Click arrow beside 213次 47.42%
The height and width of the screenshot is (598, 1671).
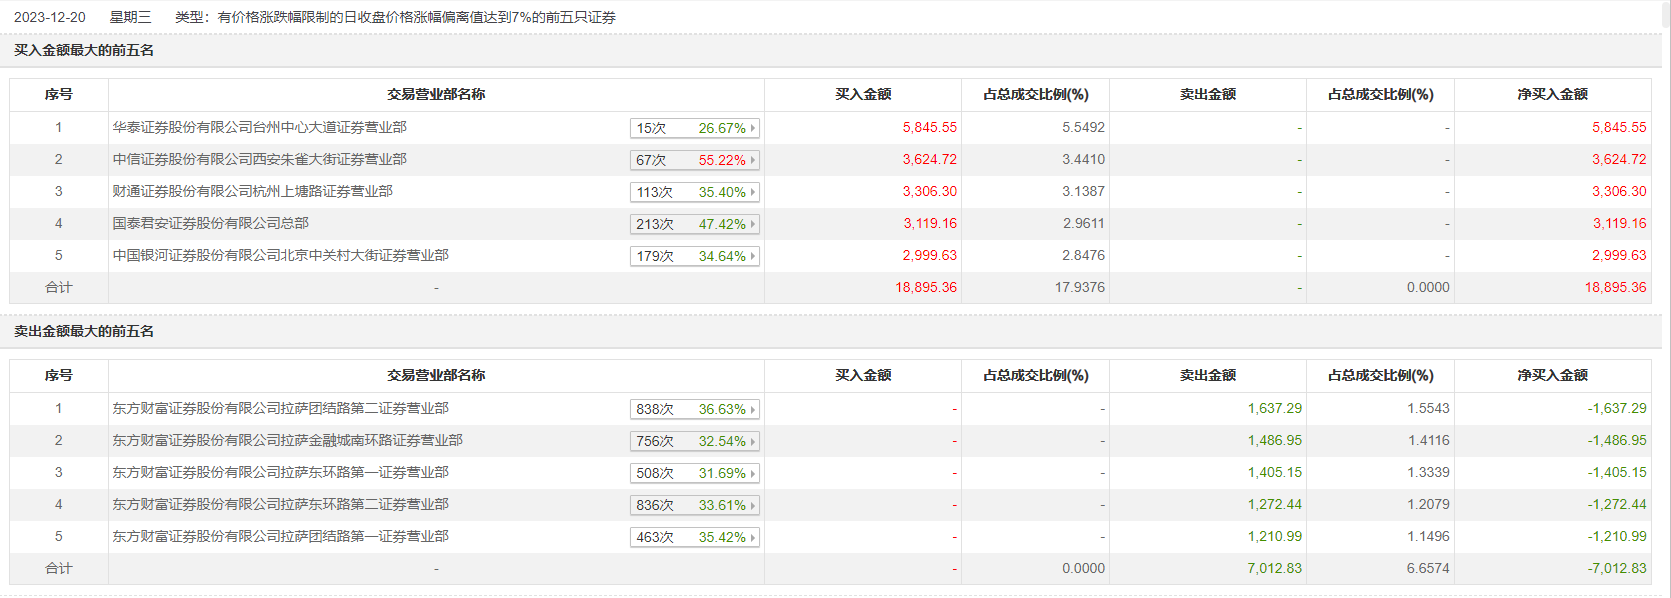753,224
